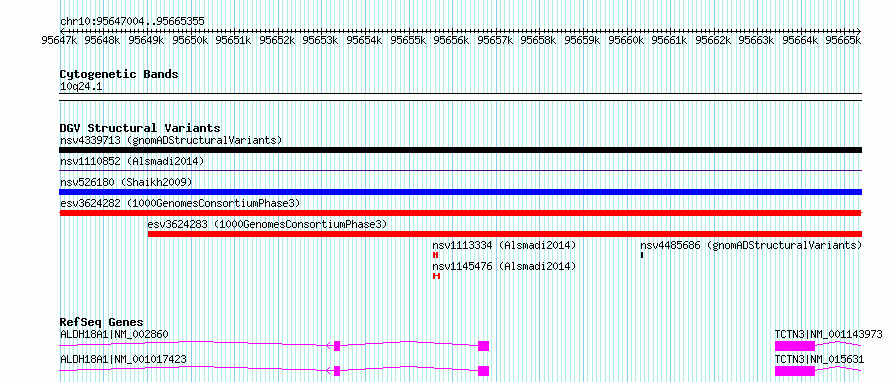Open TCTN3|NM_001143973 gene label
The height and width of the screenshot is (382, 890).
click(x=829, y=334)
